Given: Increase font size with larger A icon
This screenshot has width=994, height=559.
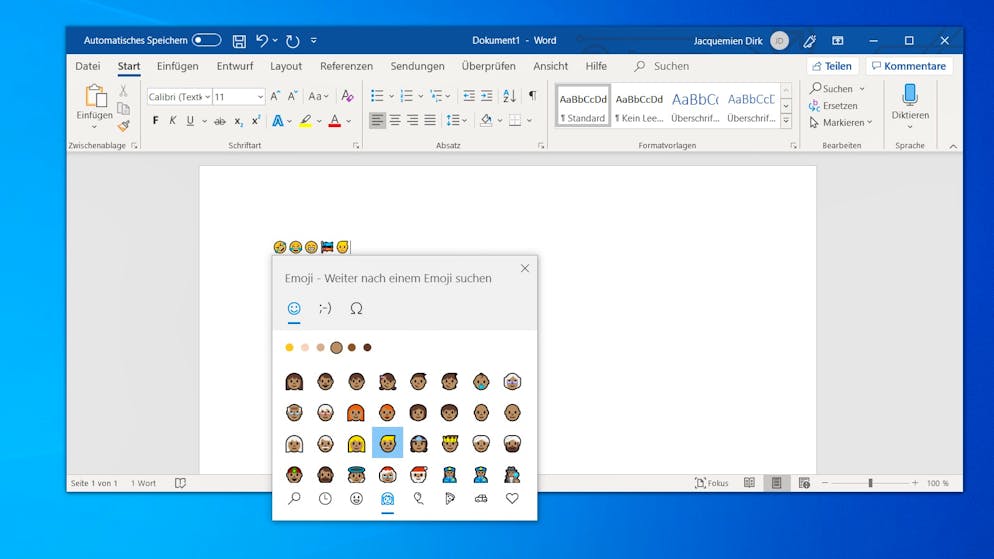Looking at the screenshot, I should [x=275, y=96].
